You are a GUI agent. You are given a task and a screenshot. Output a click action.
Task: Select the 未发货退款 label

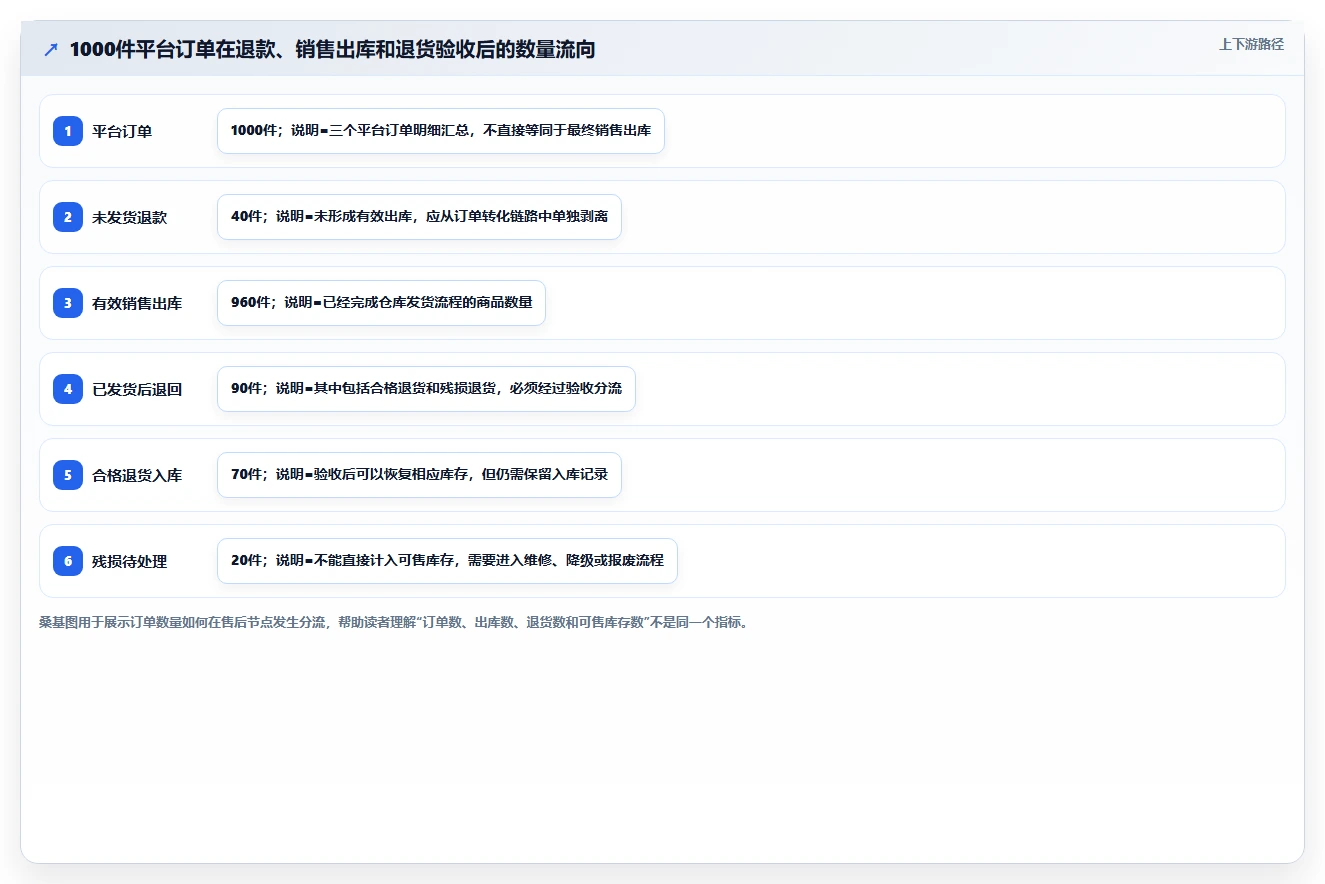[x=130, y=217]
